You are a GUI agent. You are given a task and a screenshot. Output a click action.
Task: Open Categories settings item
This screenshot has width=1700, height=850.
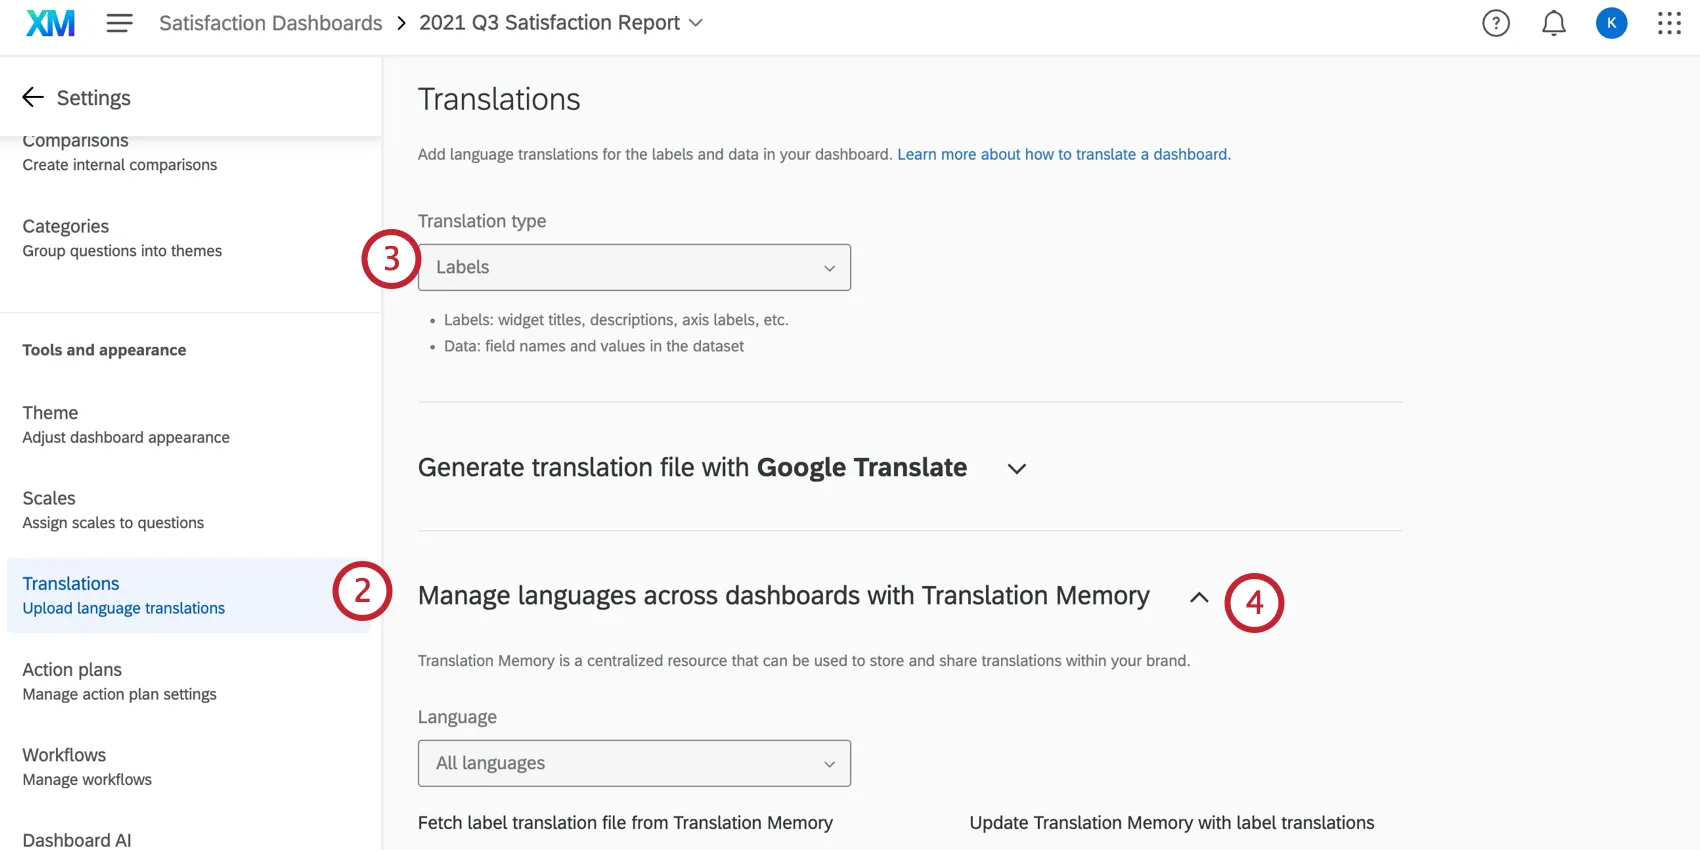[x=122, y=238]
